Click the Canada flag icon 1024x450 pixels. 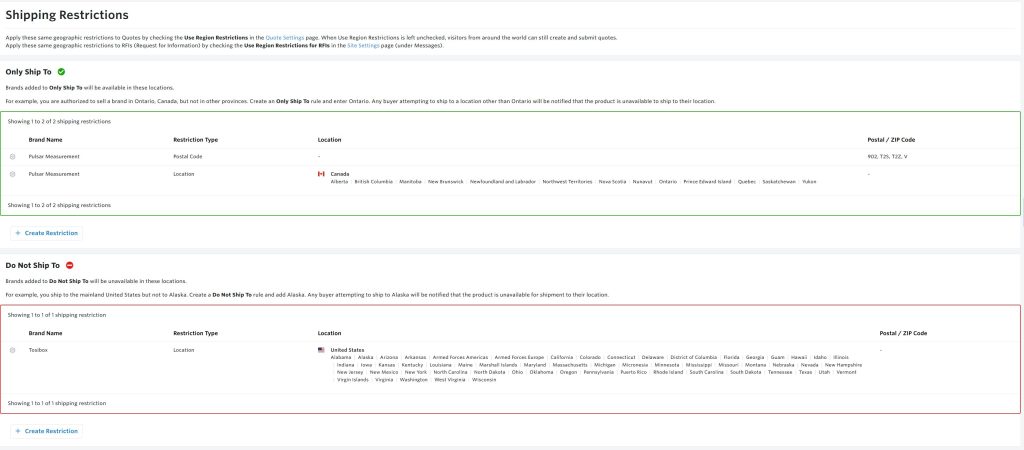coord(321,174)
